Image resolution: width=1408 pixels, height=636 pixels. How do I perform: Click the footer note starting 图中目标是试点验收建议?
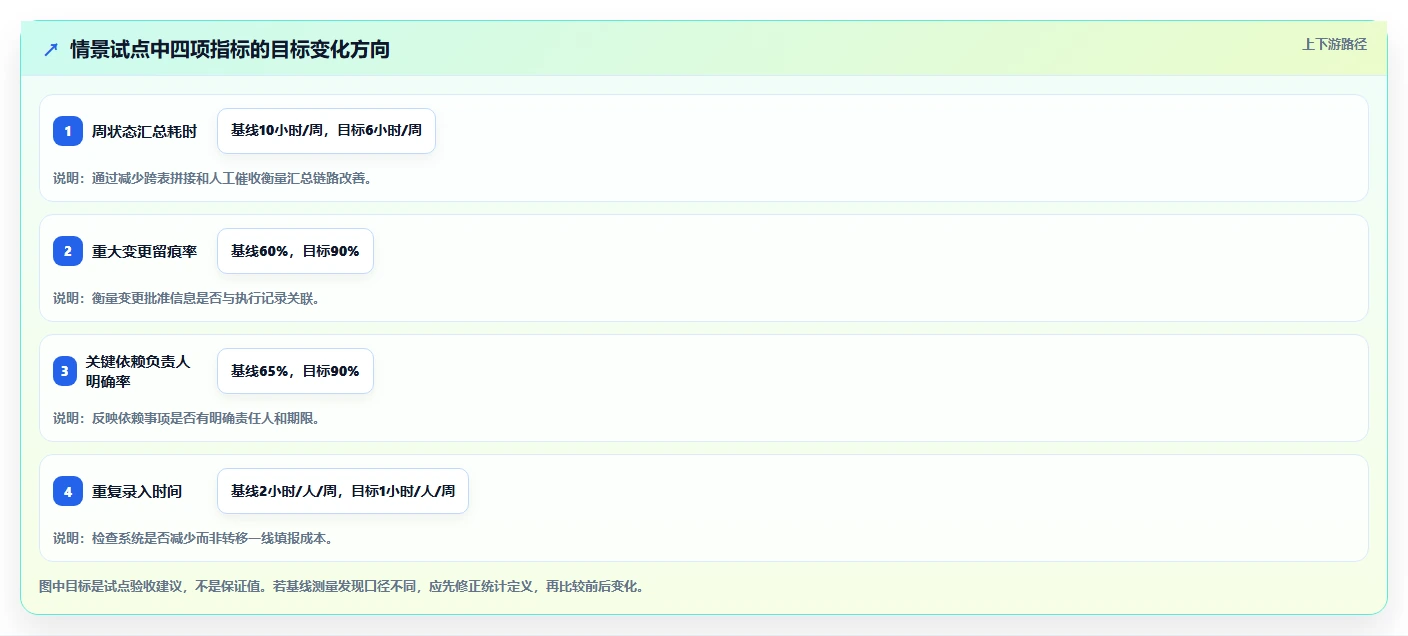pos(341,586)
